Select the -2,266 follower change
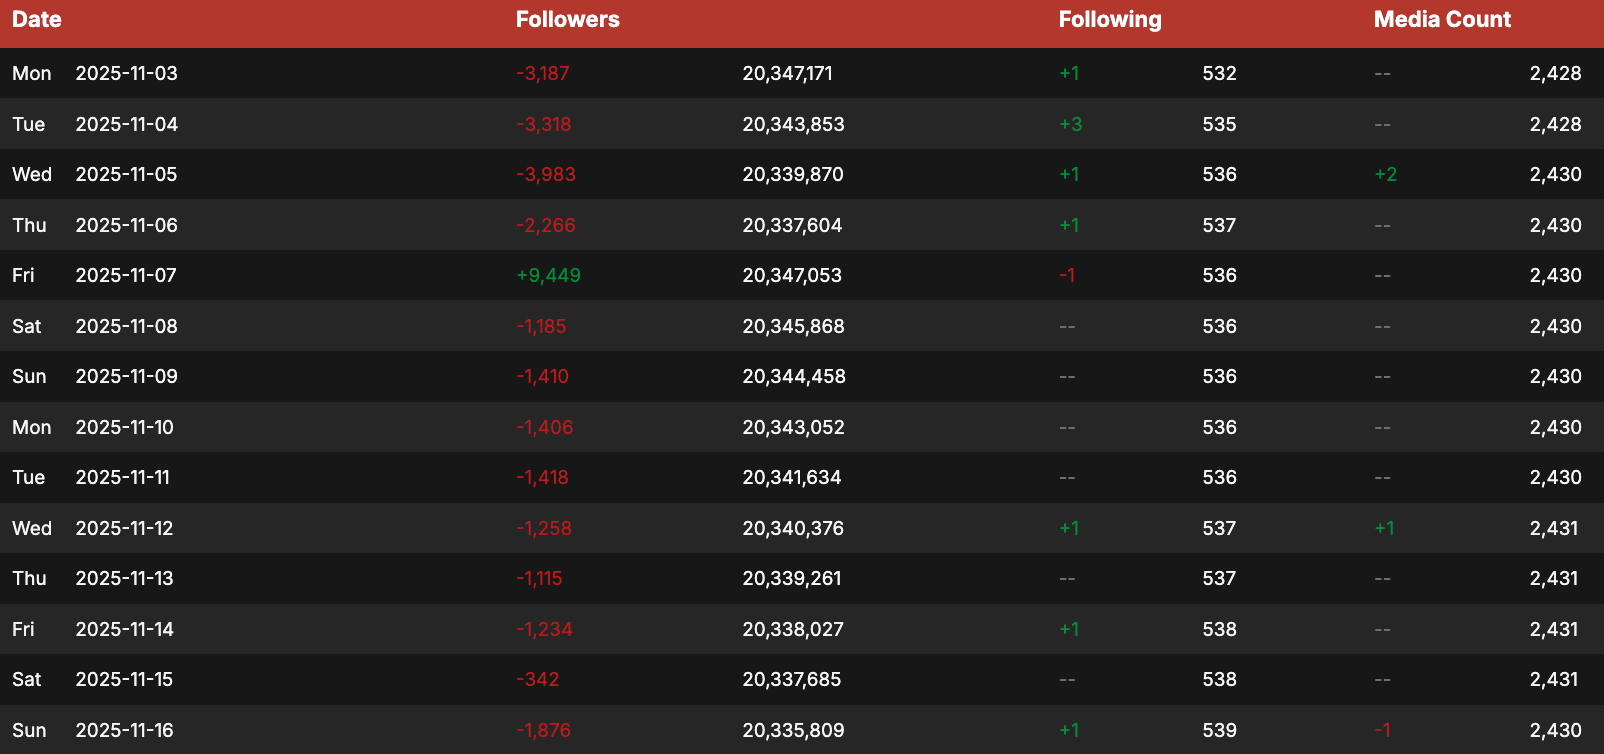This screenshot has width=1604, height=754. [x=546, y=226]
